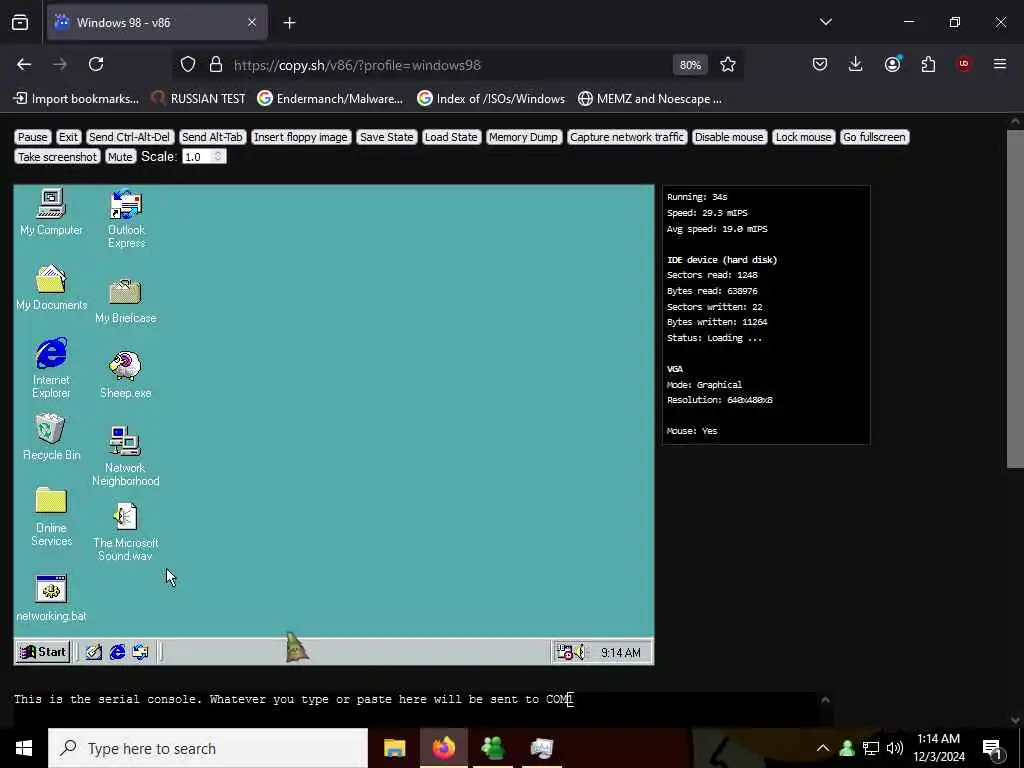
Task: Mute the emulator sound
Action: tap(120, 157)
